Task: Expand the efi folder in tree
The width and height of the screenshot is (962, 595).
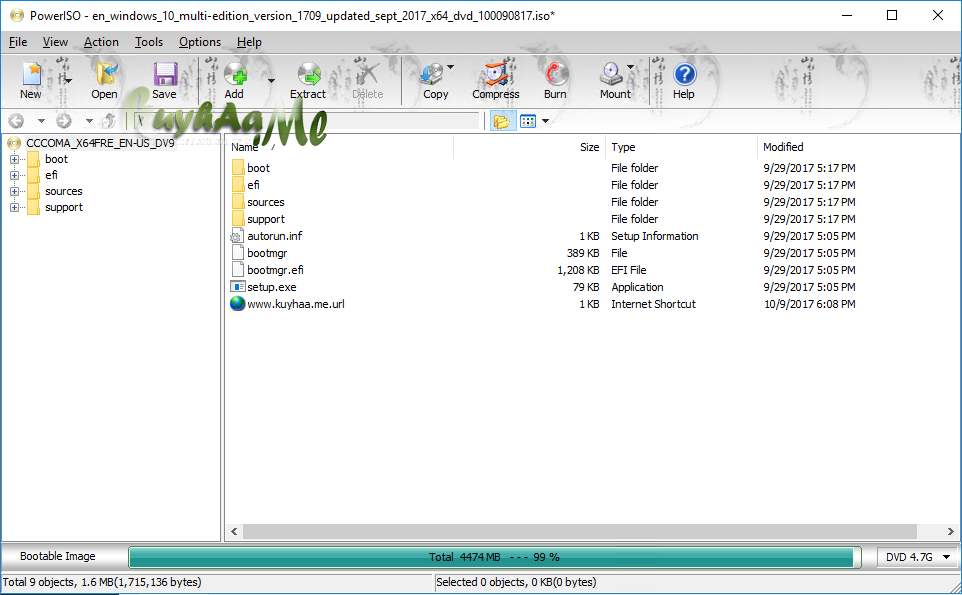Action: 14,175
